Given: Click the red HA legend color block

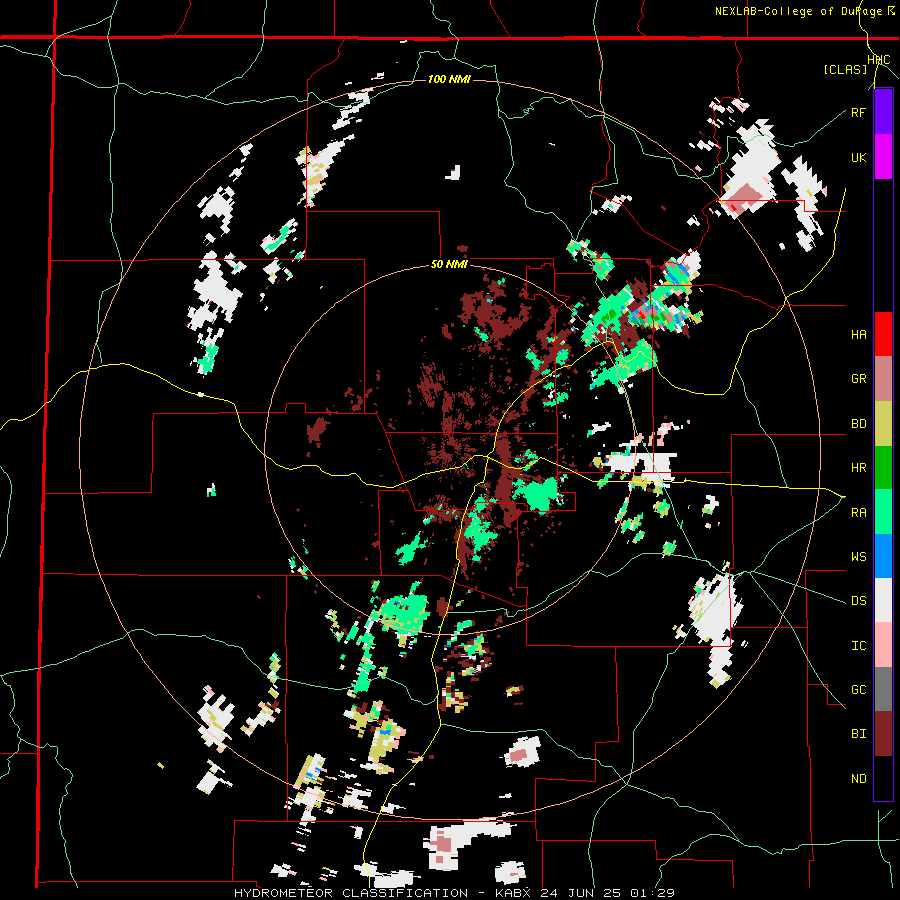Looking at the screenshot, I should point(883,334).
